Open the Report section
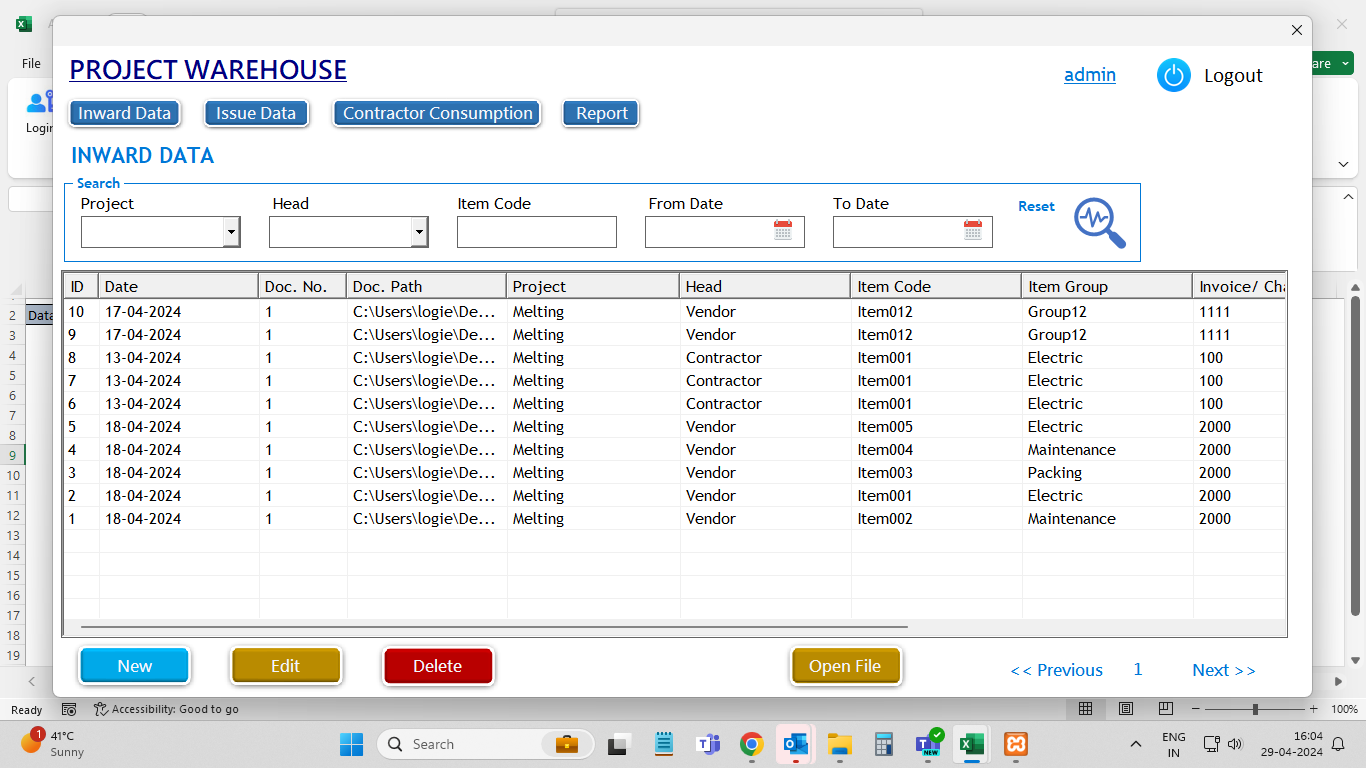 pos(601,113)
